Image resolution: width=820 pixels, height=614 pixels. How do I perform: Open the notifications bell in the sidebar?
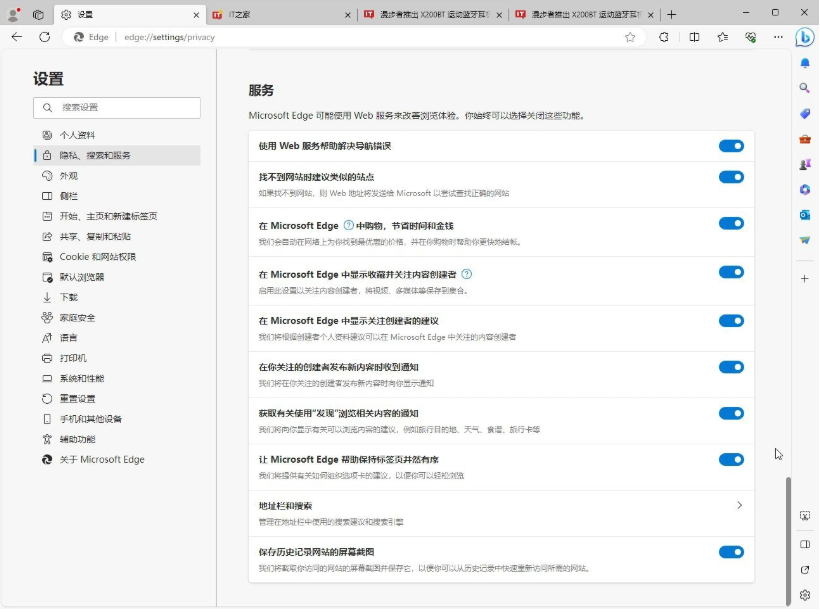pyautogui.click(x=805, y=63)
